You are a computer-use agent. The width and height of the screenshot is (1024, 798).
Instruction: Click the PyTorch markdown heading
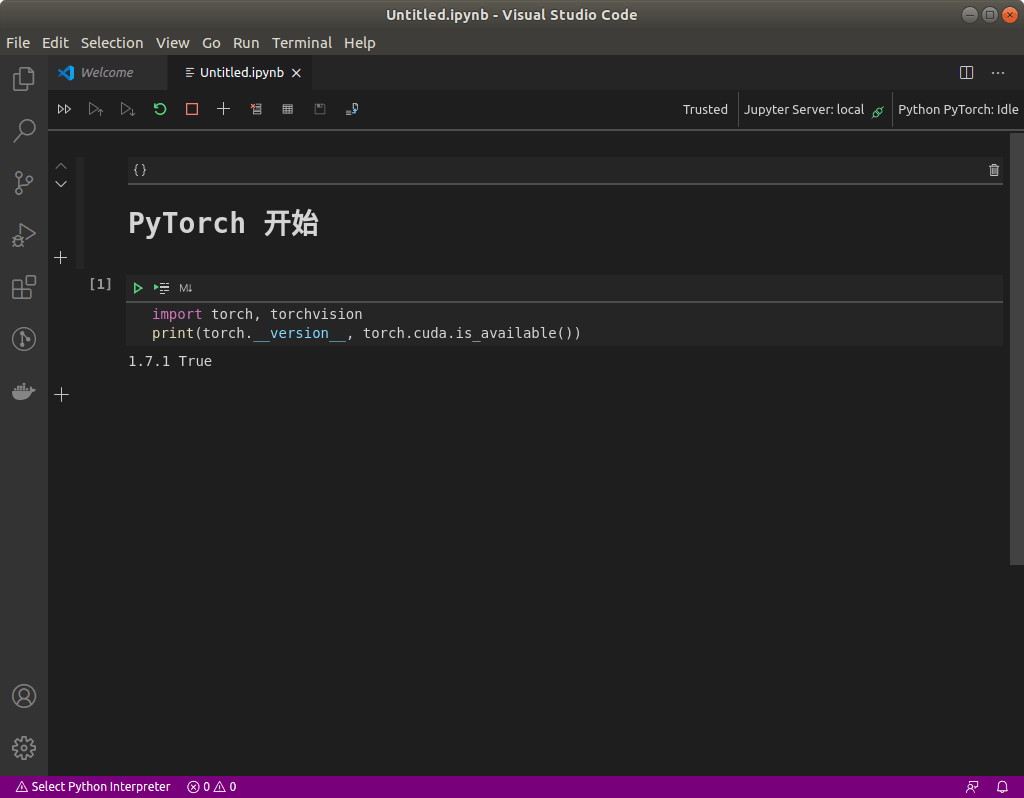click(x=223, y=223)
